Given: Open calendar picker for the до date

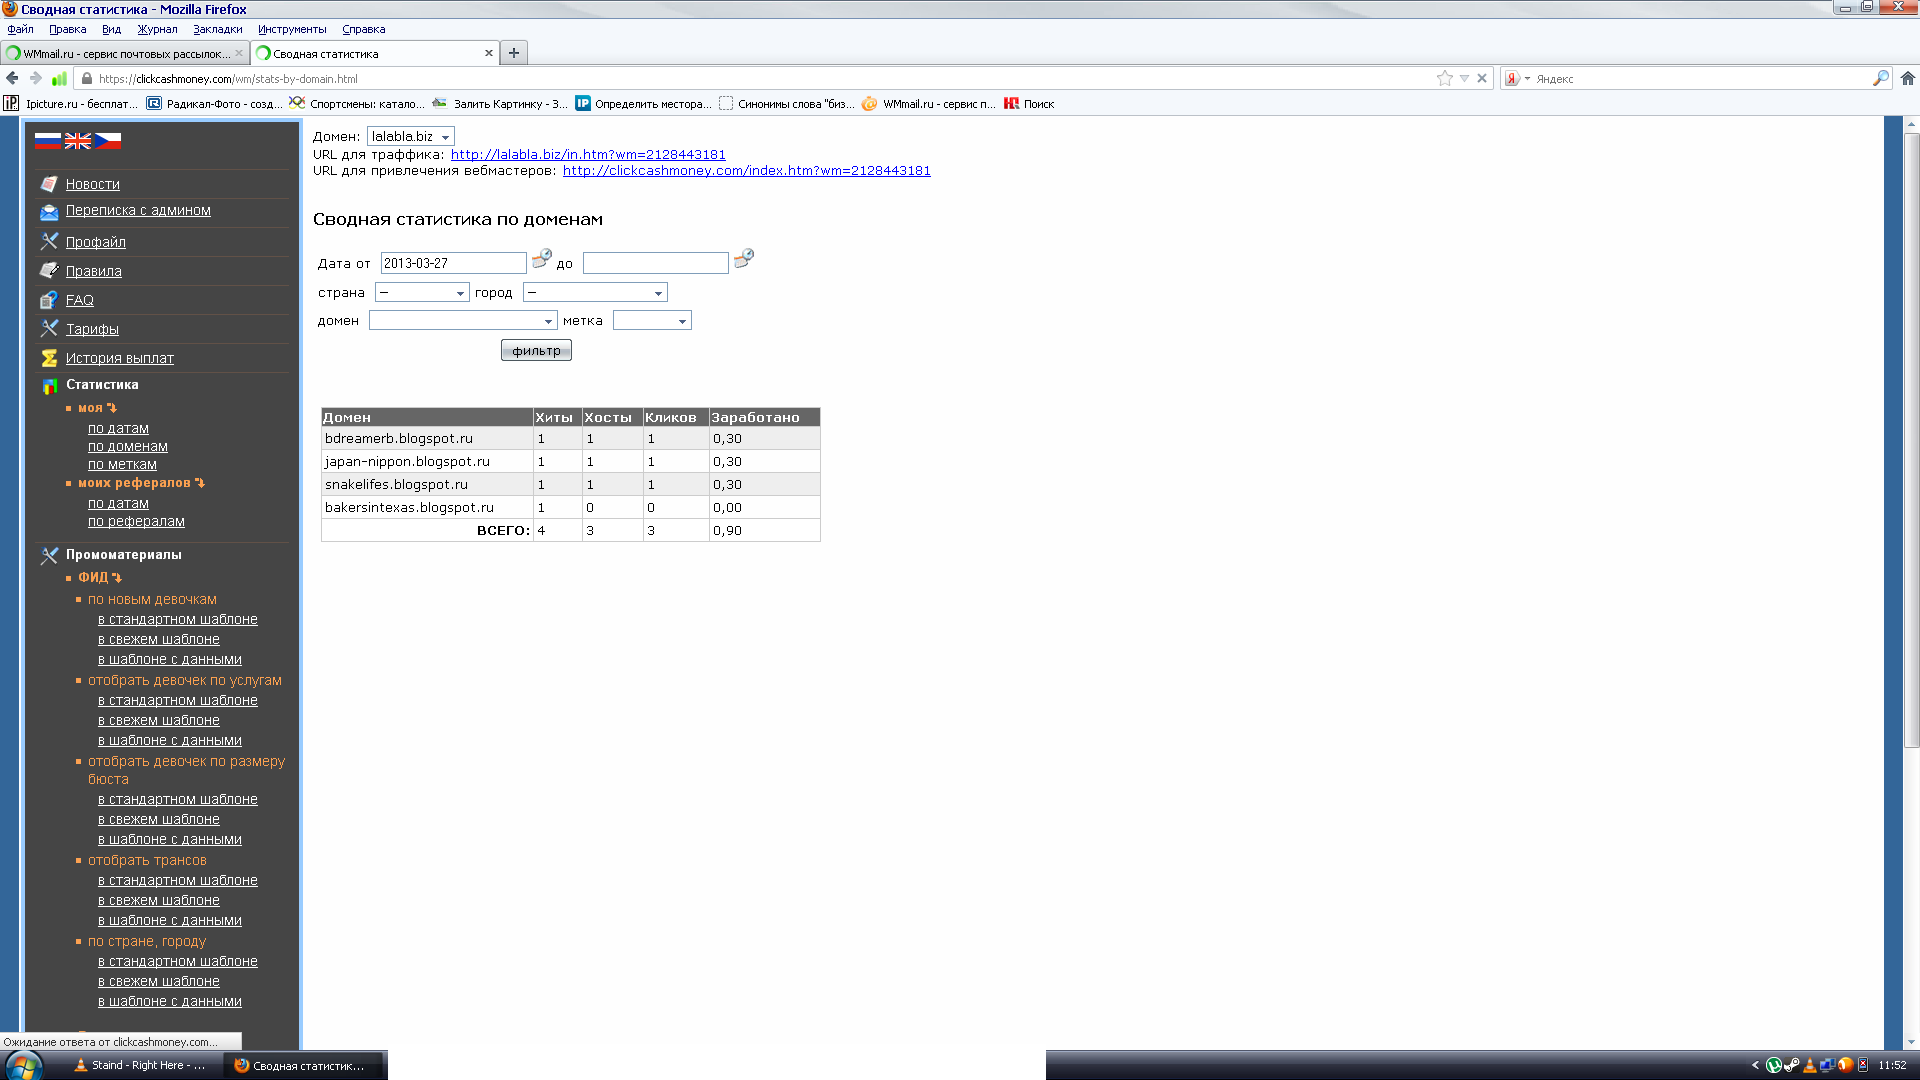Looking at the screenshot, I should 743,259.
